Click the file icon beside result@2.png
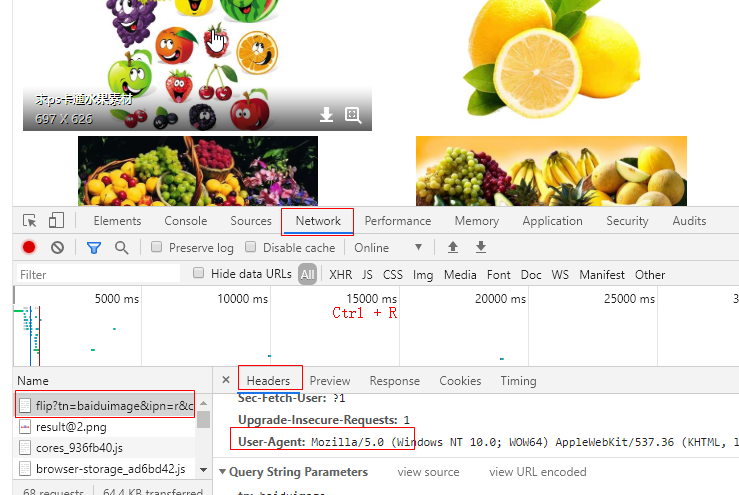 point(25,427)
